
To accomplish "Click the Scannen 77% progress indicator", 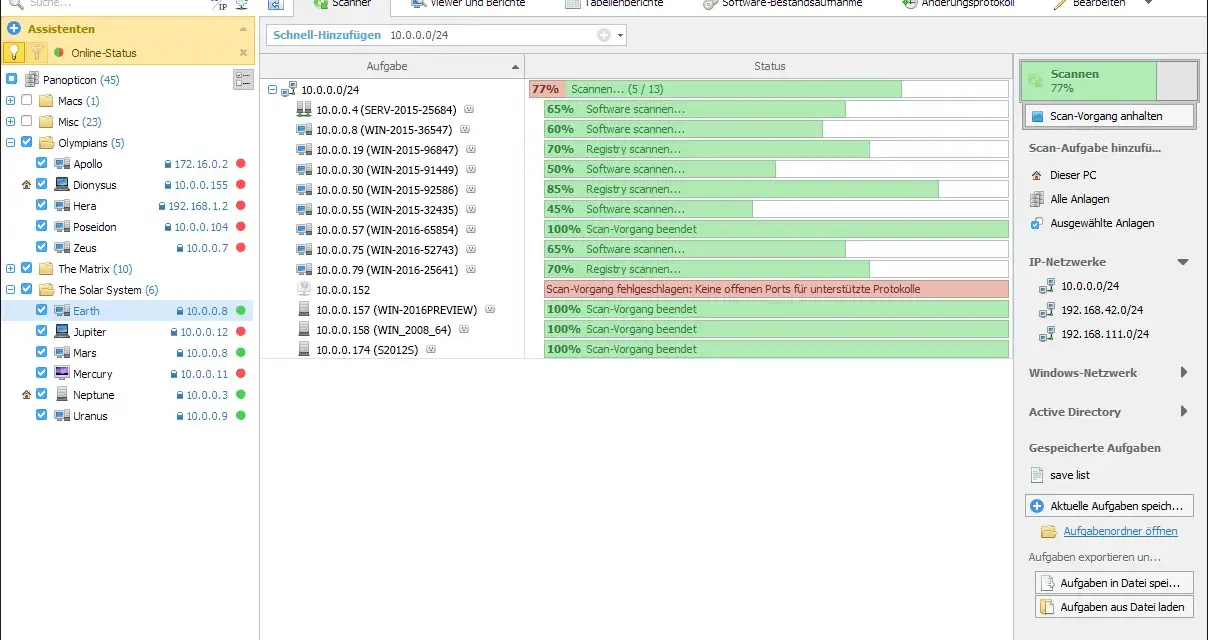I will [x=1108, y=81].
